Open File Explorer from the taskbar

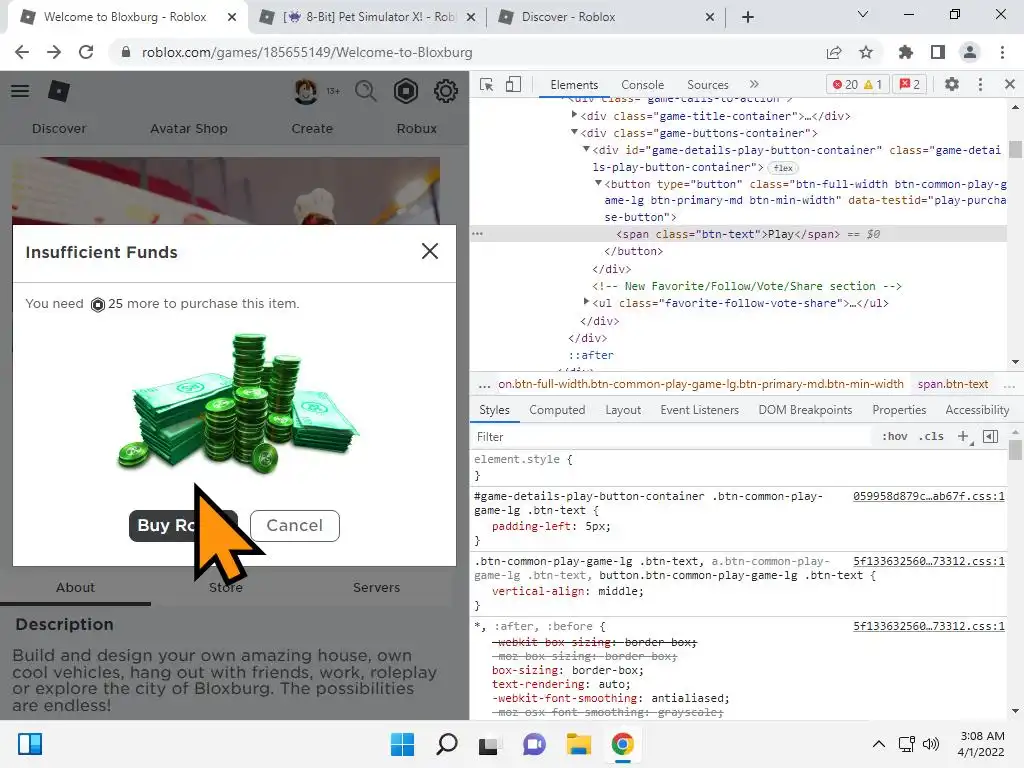coord(579,744)
